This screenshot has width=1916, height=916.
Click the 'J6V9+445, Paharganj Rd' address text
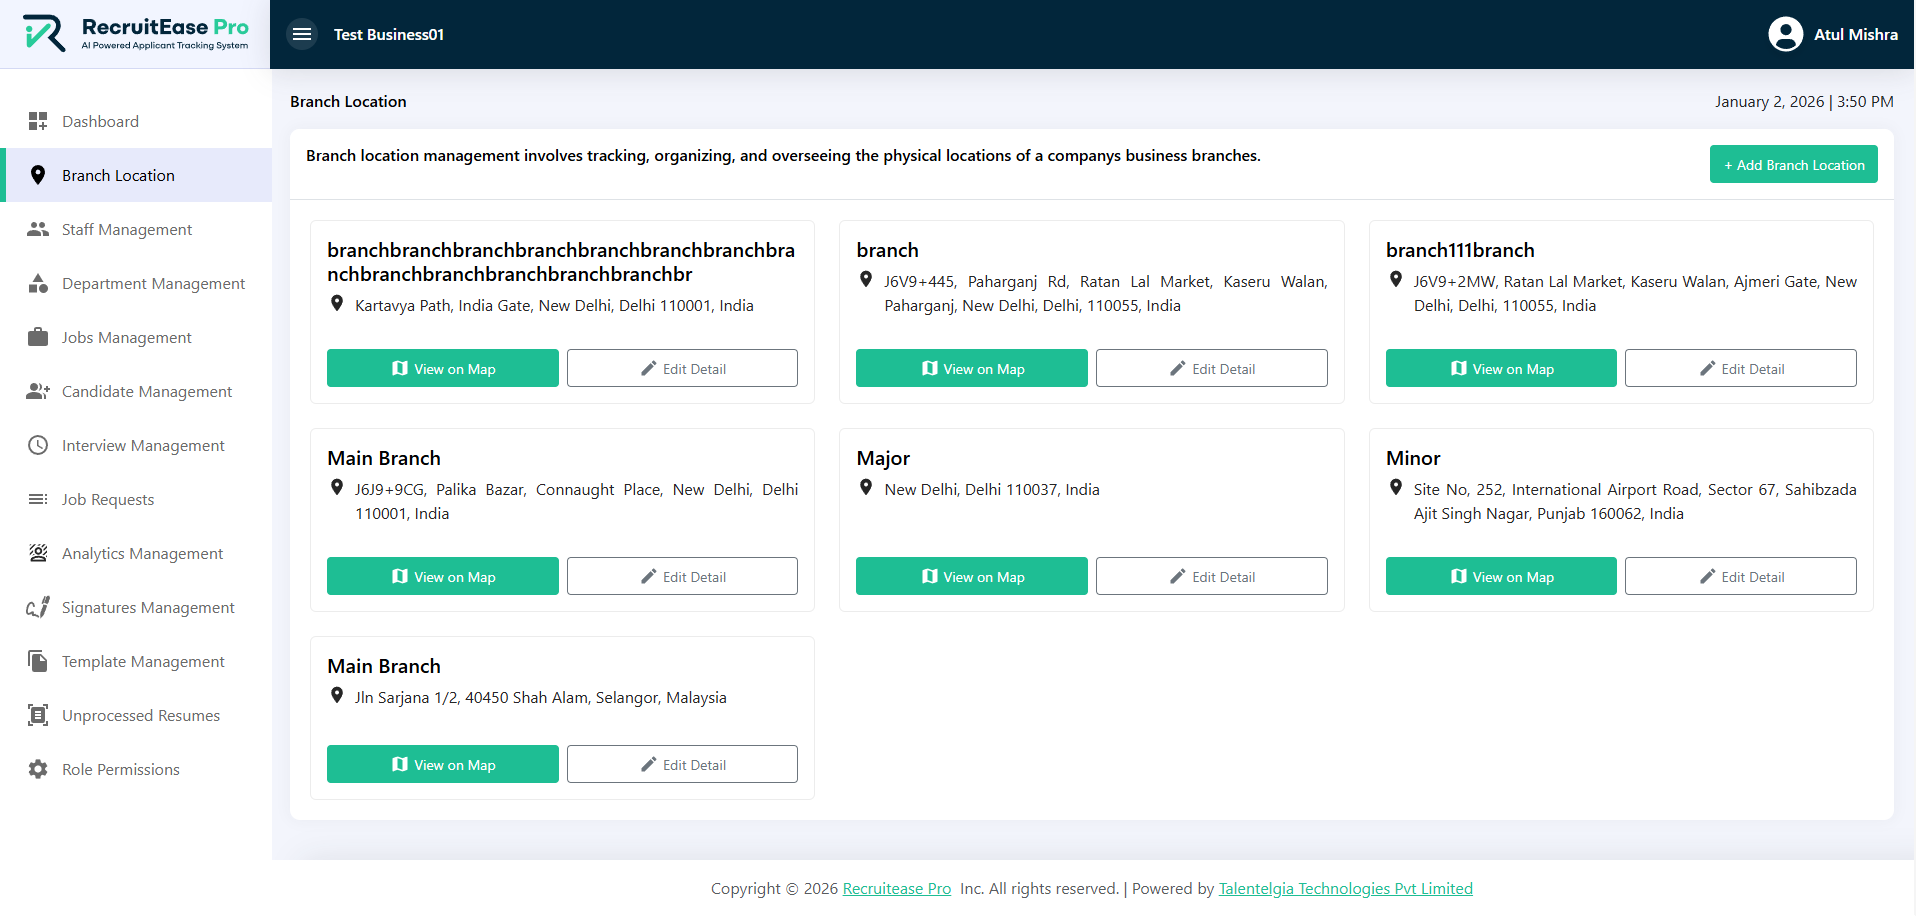click(1106, 293)
